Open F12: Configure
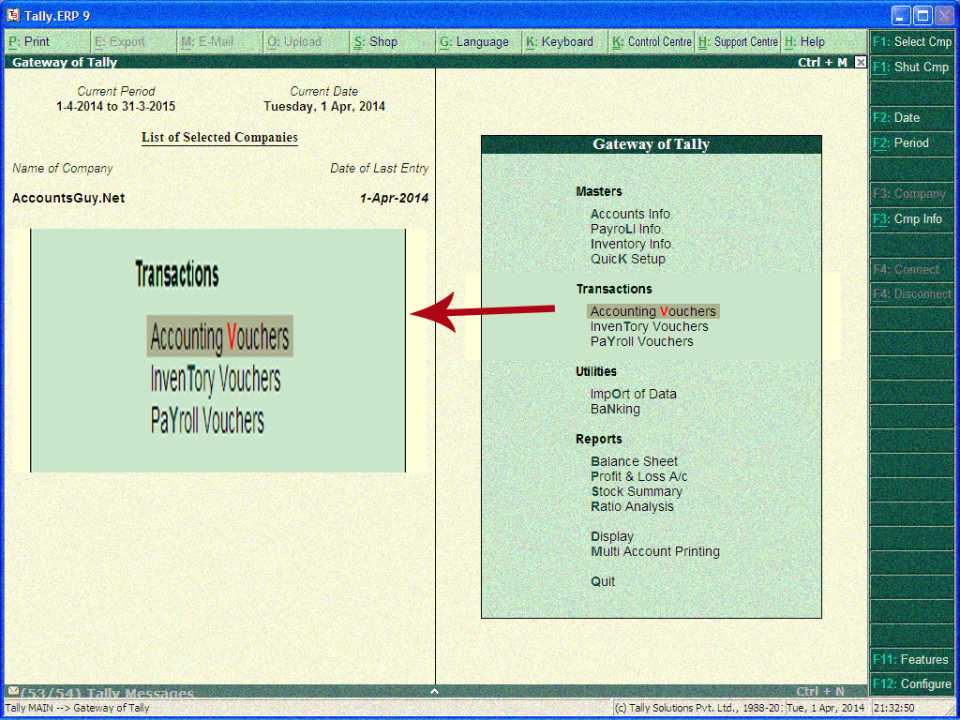Image resolution: width=960 pixels, height=720 pixels. point(911,683)
